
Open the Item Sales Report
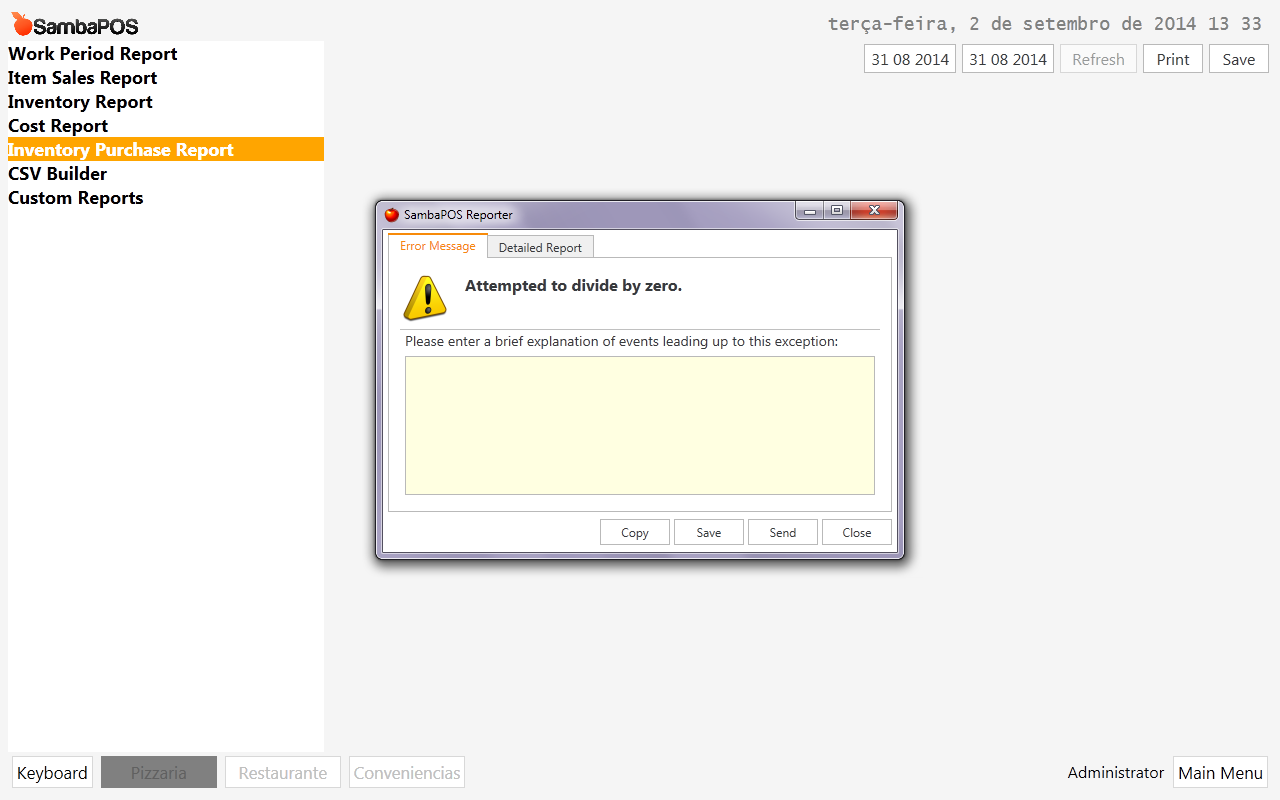[83, 78]
